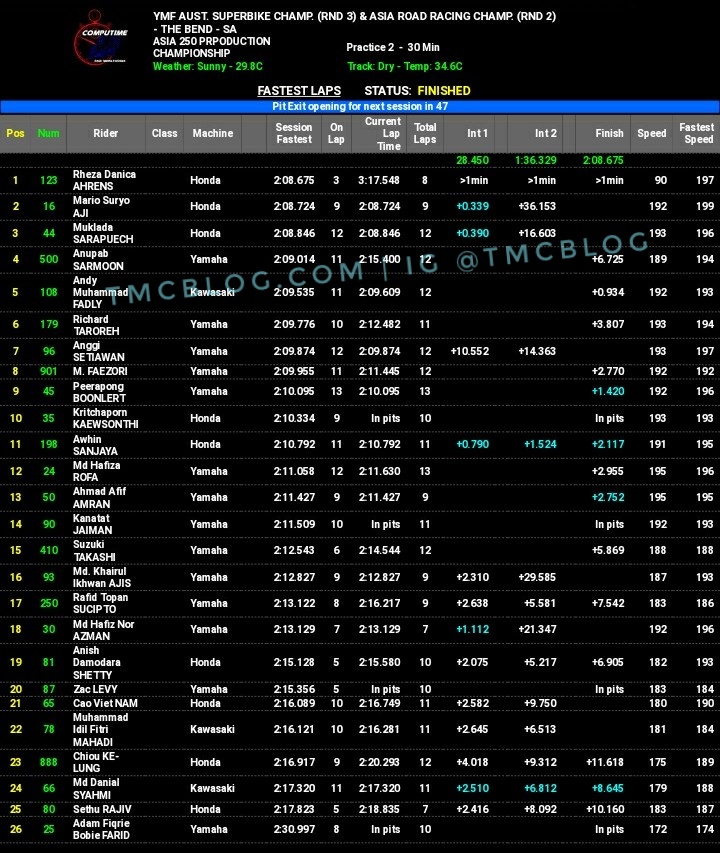Click the Practice 2 - 30 Min label
Viewport: 720px width, 853px height.
coord(393,47)
